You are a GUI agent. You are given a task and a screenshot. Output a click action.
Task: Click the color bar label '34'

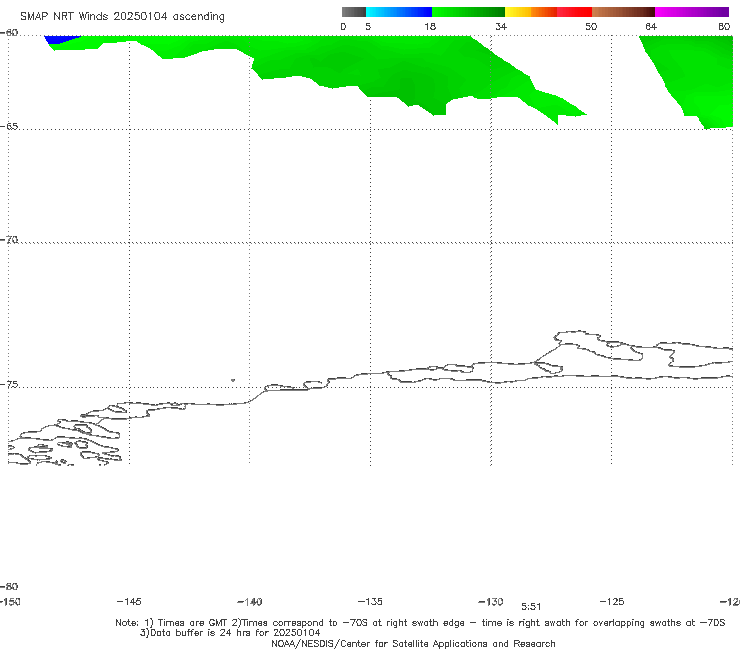click(501, 26)
